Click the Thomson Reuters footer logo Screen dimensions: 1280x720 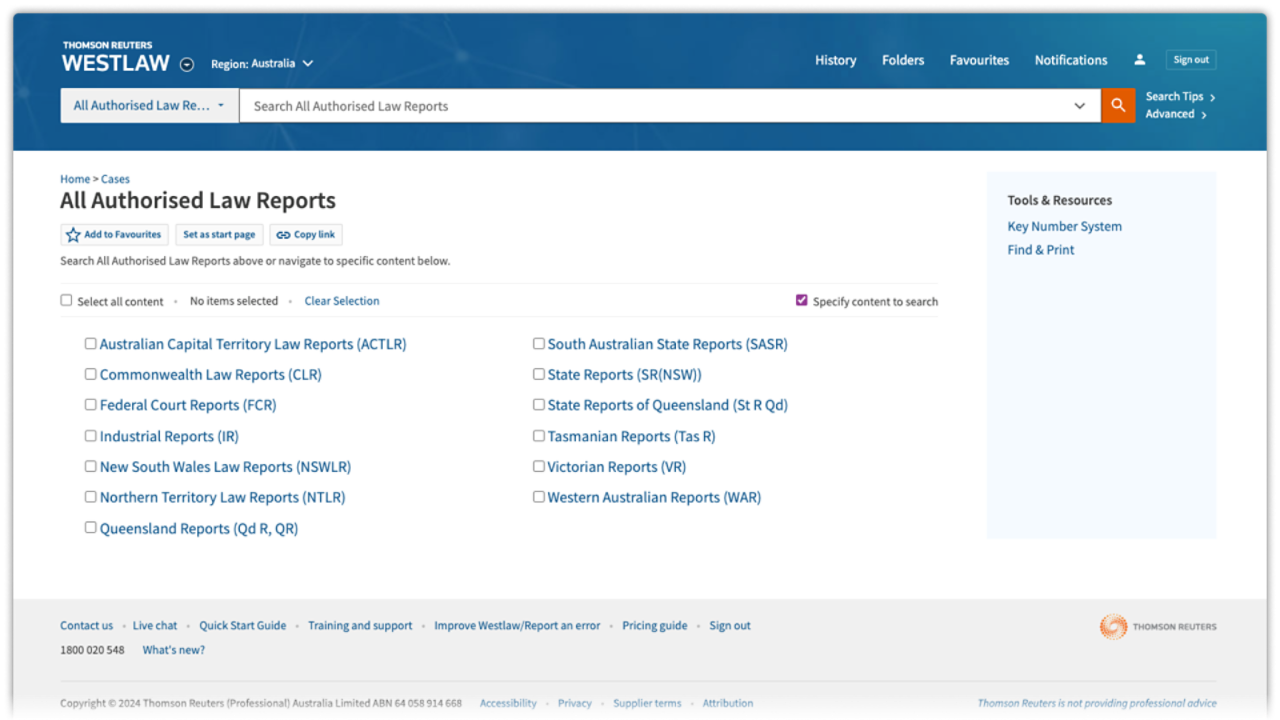pyautogui.click(x=1158, y=627)
